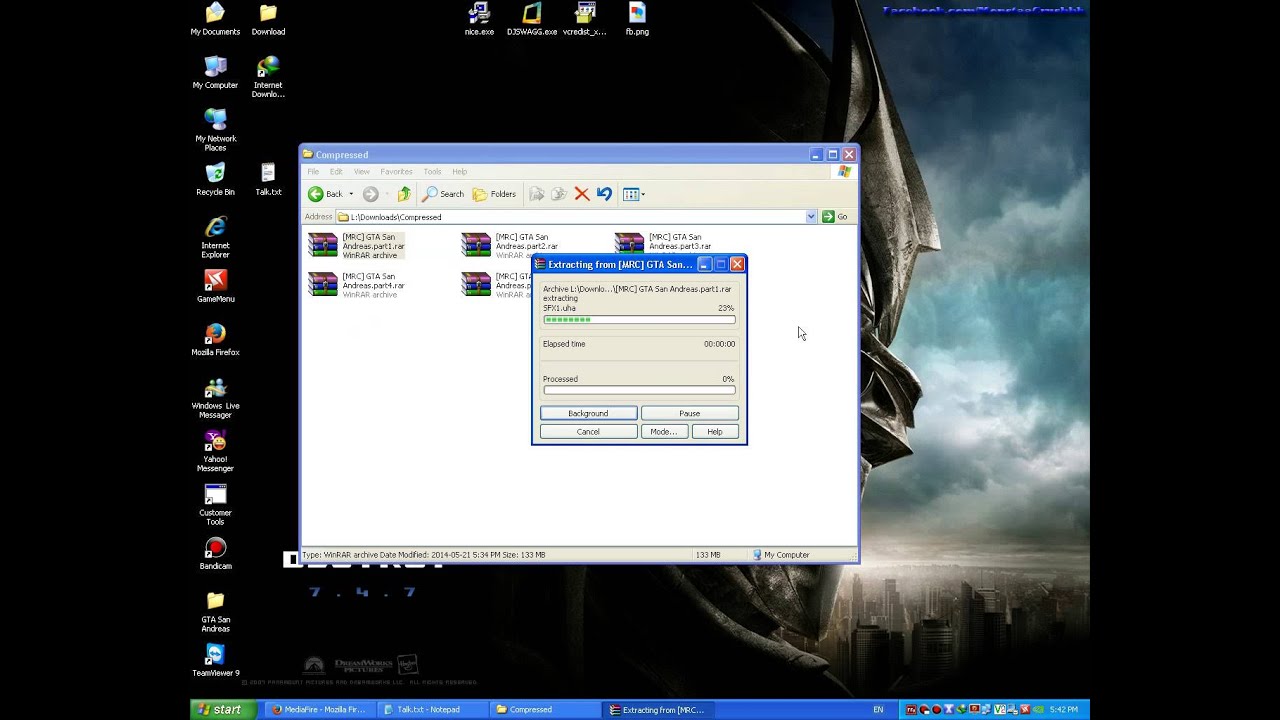Click the Processed total progress bar
Image resolution: width=1280 pixels, height=720 pixels.
pos(639,390)
